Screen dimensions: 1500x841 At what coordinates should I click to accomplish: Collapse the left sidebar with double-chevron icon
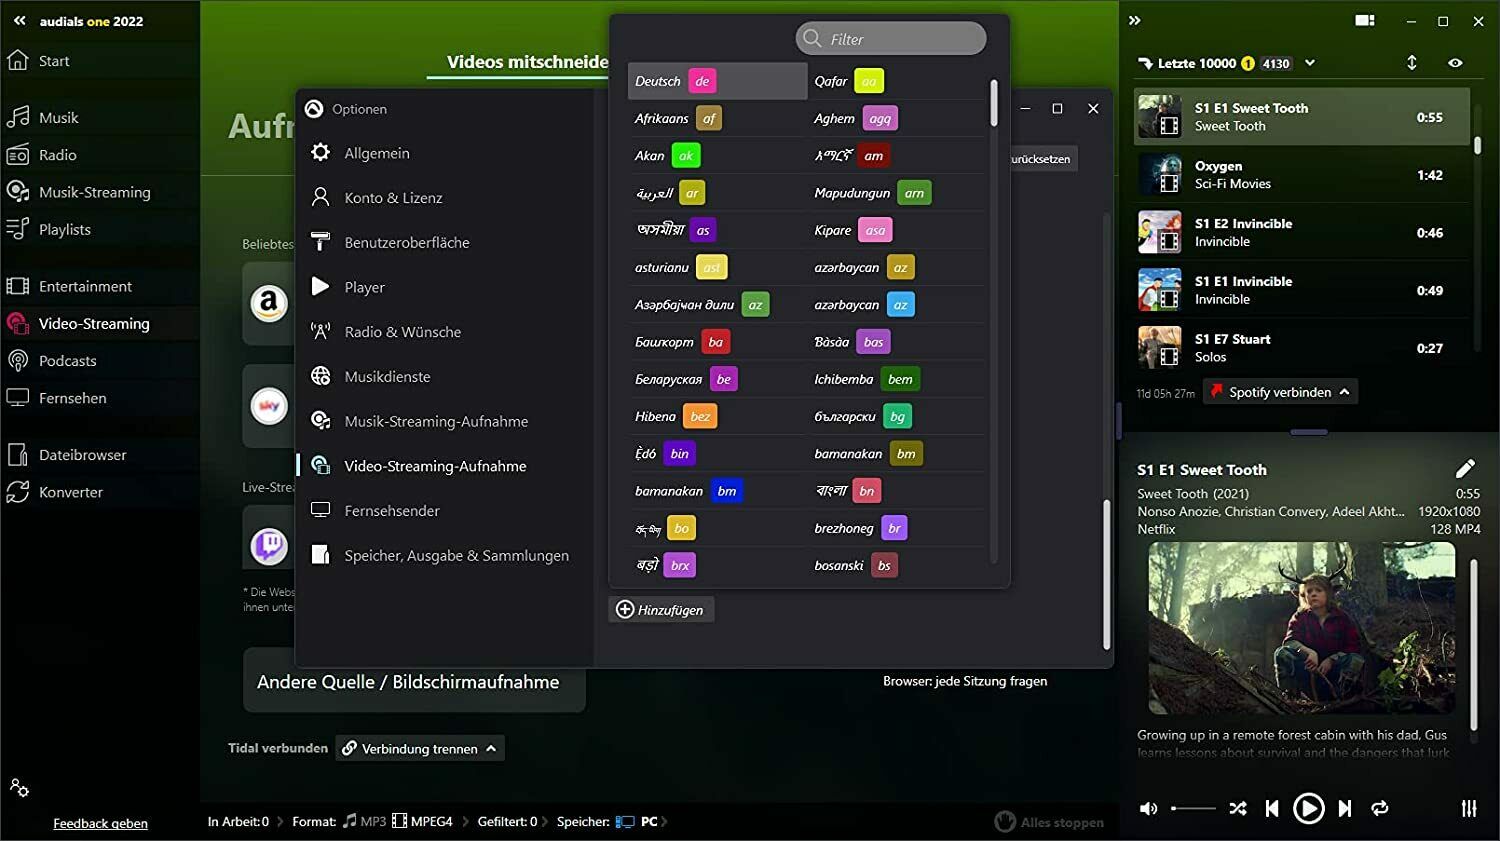(x=19, y=21)
